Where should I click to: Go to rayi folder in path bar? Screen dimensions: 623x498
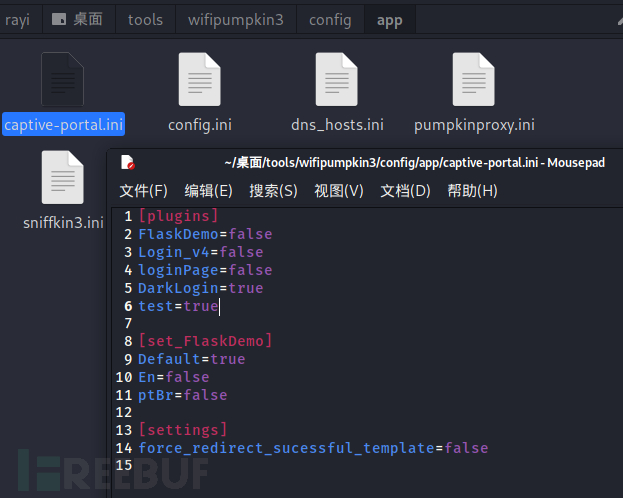(x=17, y=20)
